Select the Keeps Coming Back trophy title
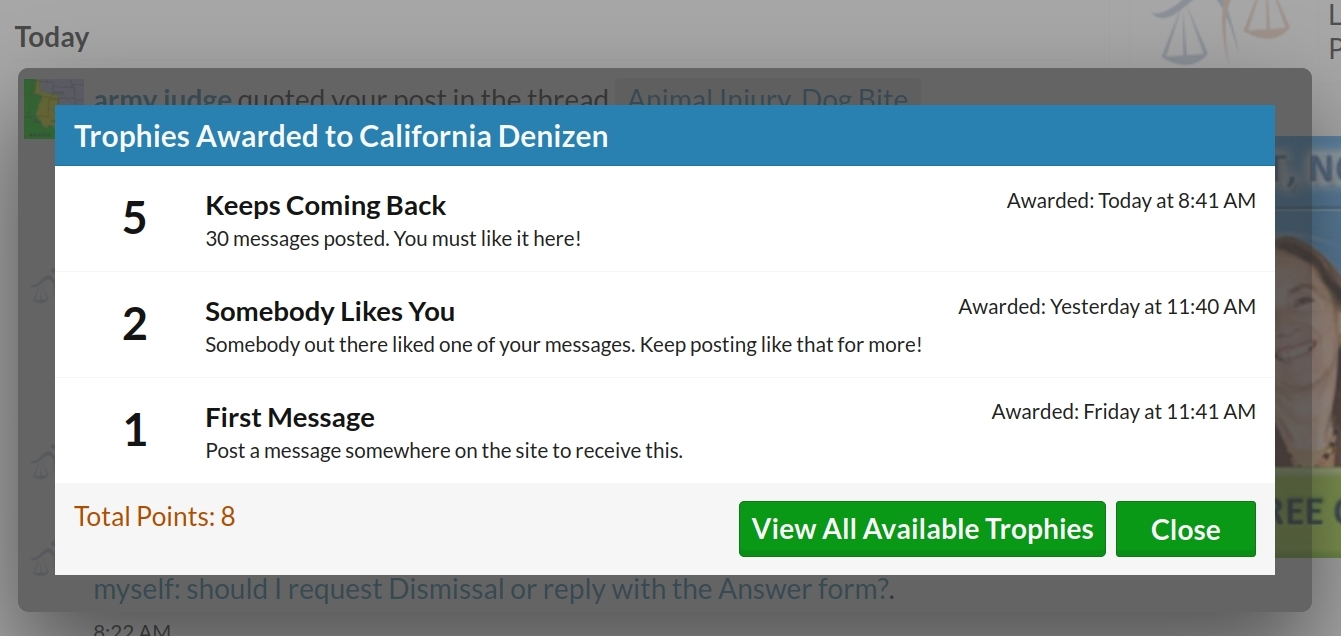Screen dimensions: 1341x636 326,206
